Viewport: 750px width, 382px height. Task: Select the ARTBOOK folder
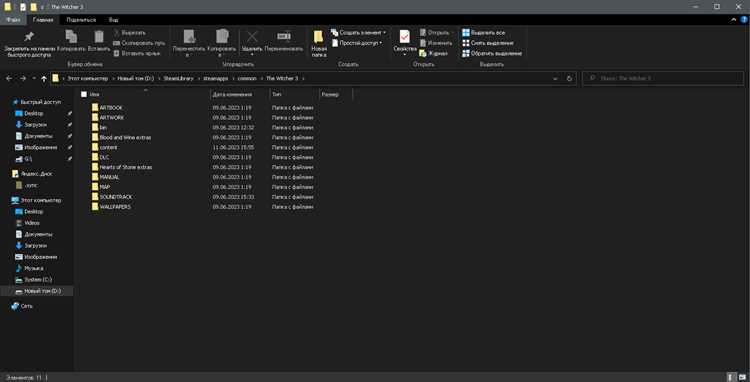click(107, 108)
